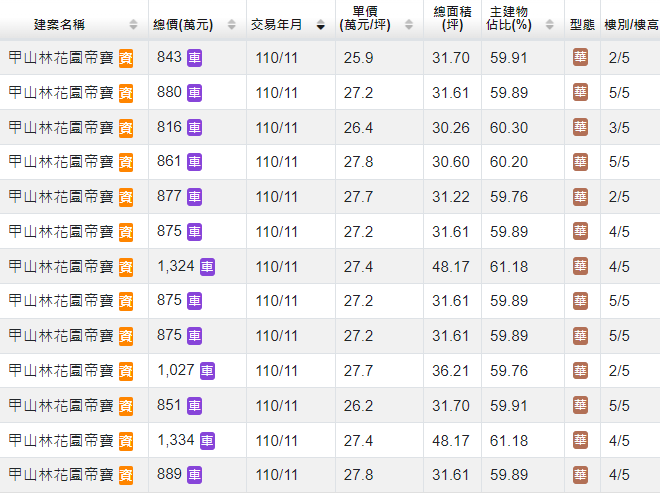The image size is (660, 494).
Task: Select area 48.17 in the 1,324 row
Action: 450,267
